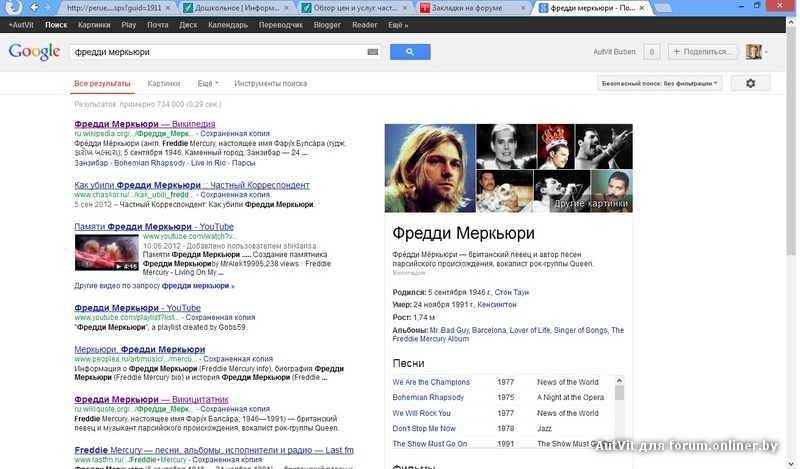The height and width of the screenshot is (469, 800).
Task: Switch to the 'Картинки' results tab
Action: 163,84
